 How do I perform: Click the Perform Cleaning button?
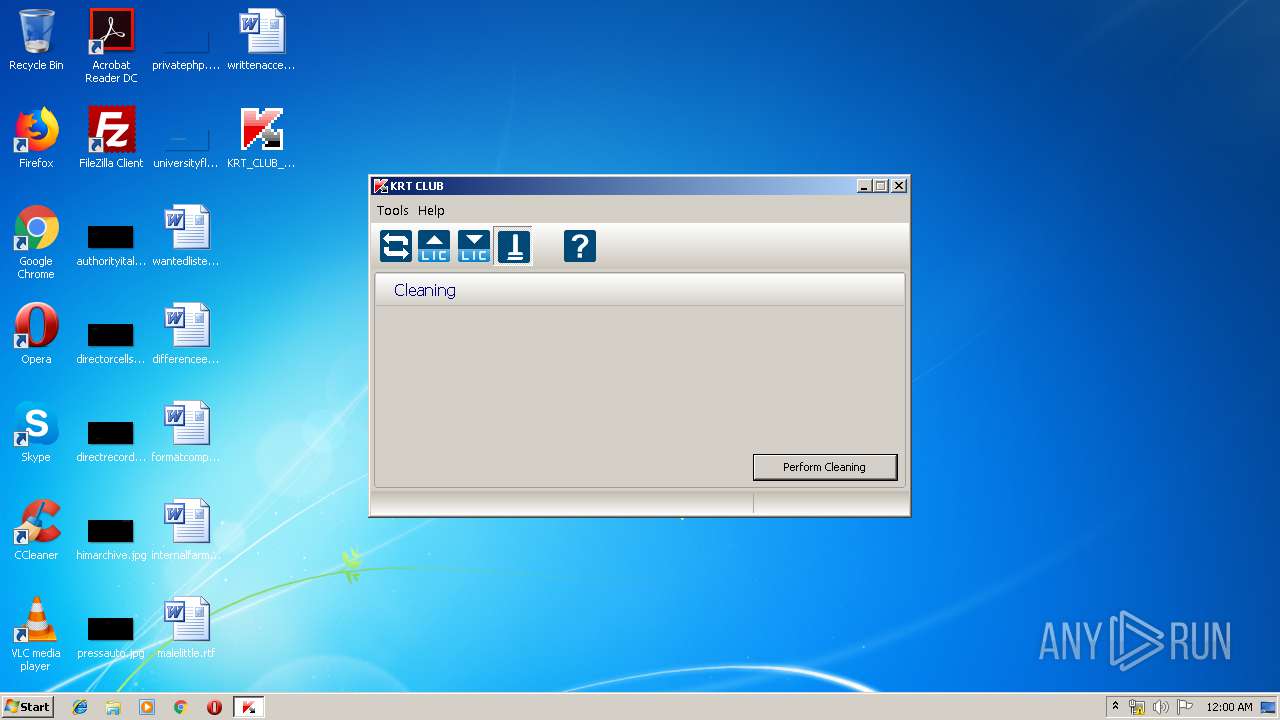[825, 467]
